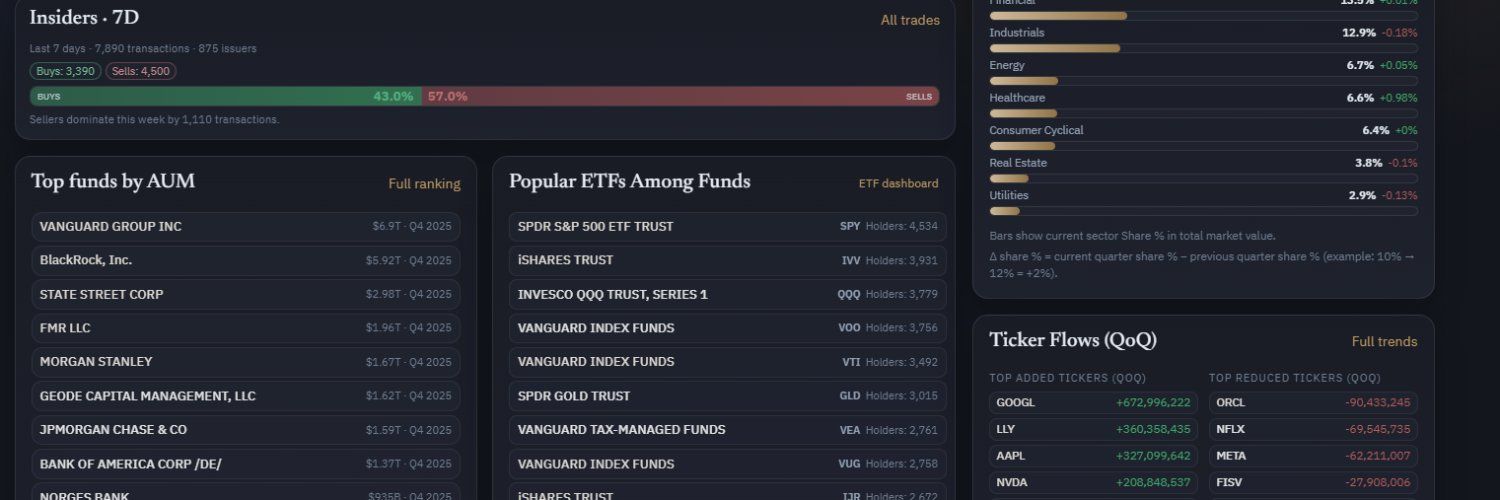
Task: Click the GOOGL top added ticker
Action: click(1093, 403)
